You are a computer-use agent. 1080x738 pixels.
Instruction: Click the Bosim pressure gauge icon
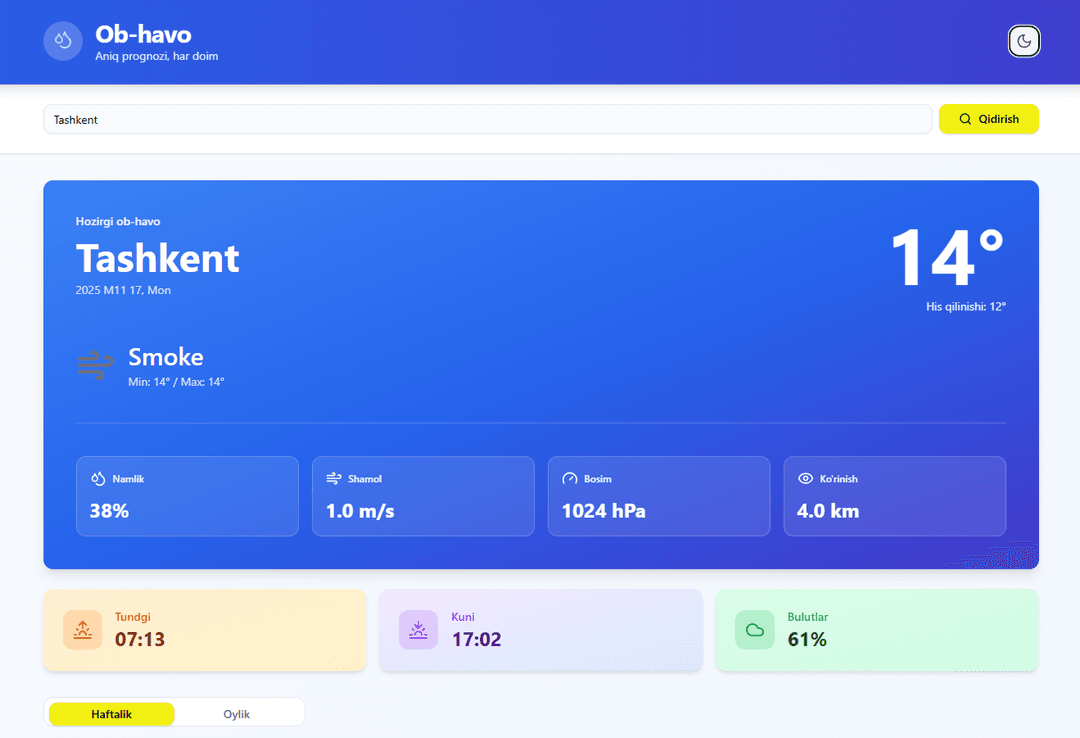click(569, 478)
